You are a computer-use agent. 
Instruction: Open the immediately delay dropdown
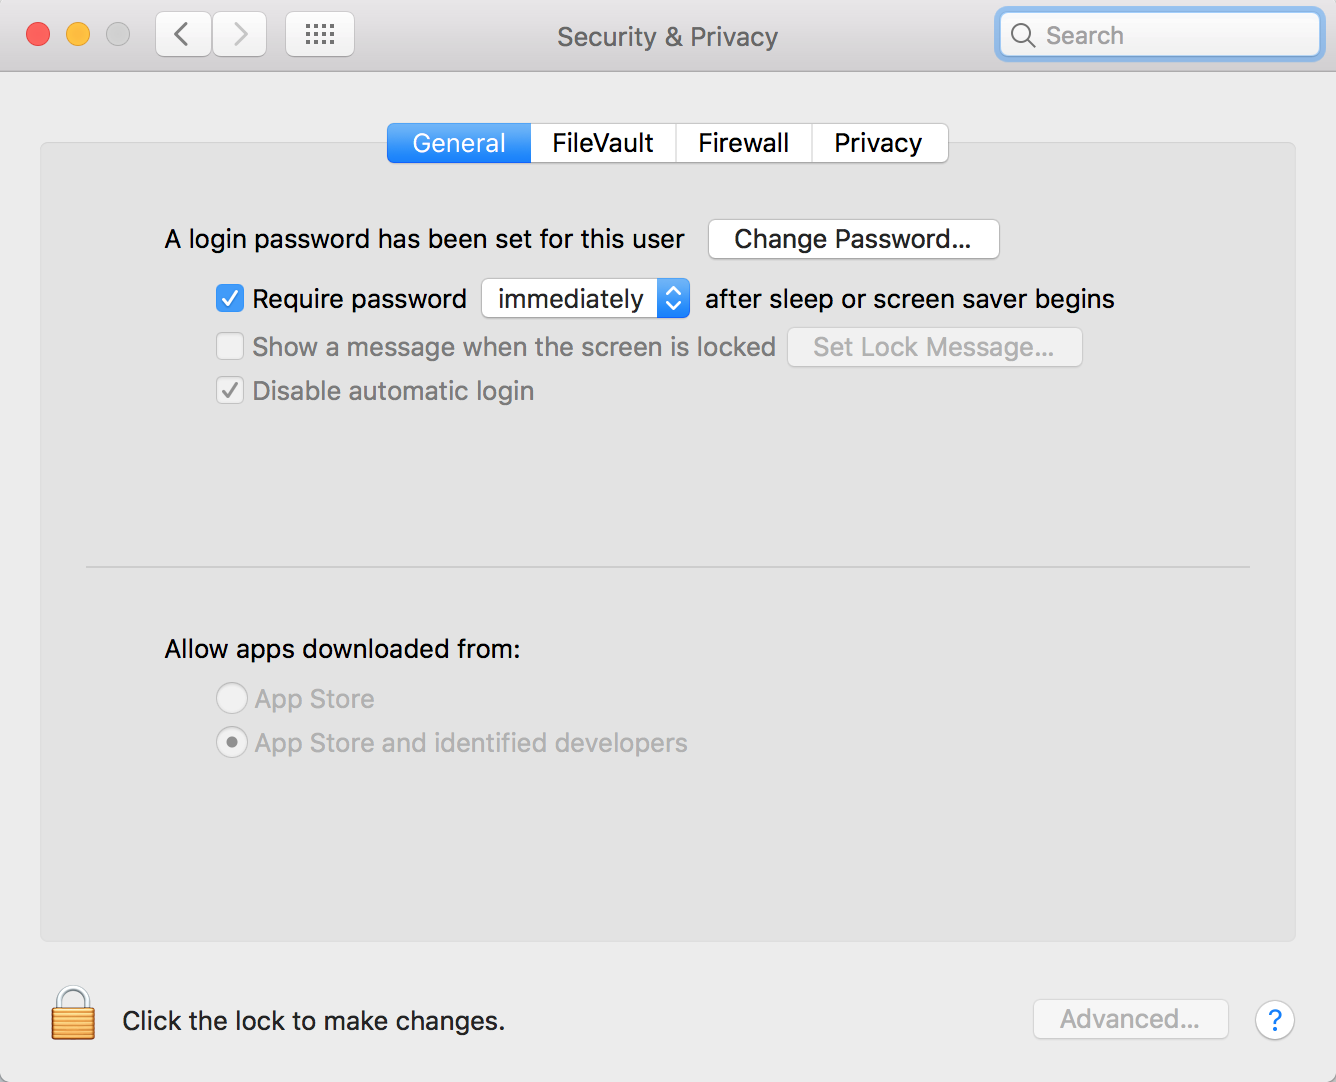[585, 298]
